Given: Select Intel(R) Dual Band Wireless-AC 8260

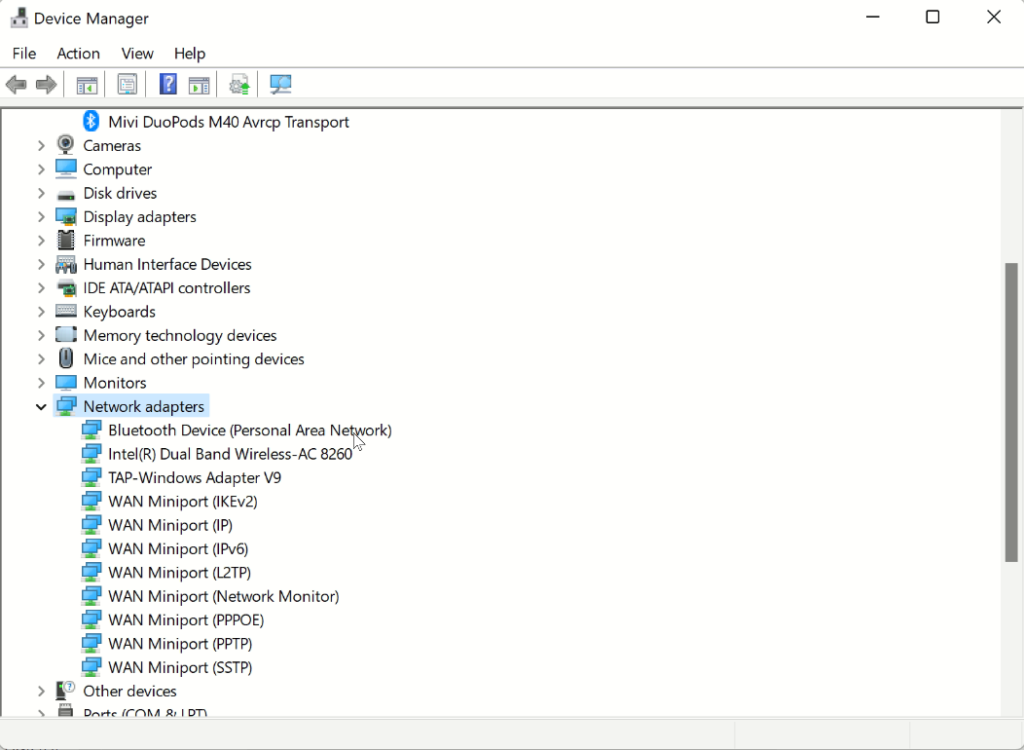Looking at the screenshot, I should (230, 454).
